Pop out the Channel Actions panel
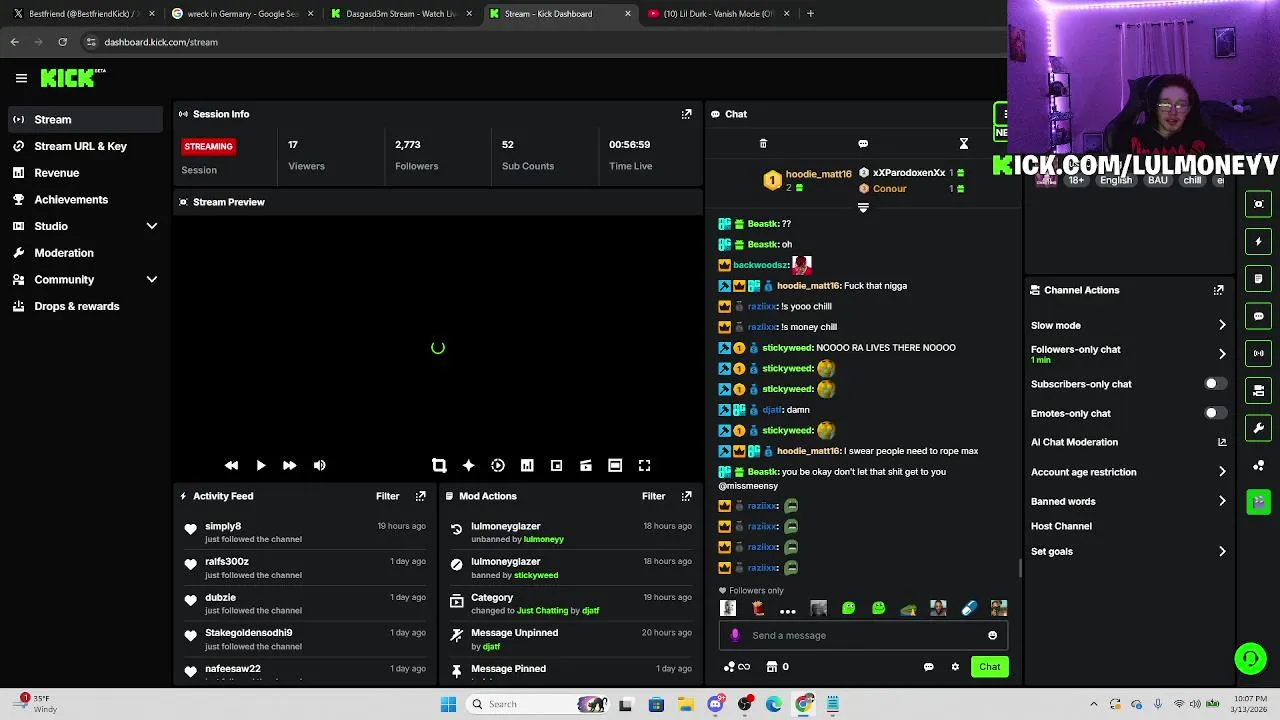This screenshot has height=720, width=1280. (1218, 290)
